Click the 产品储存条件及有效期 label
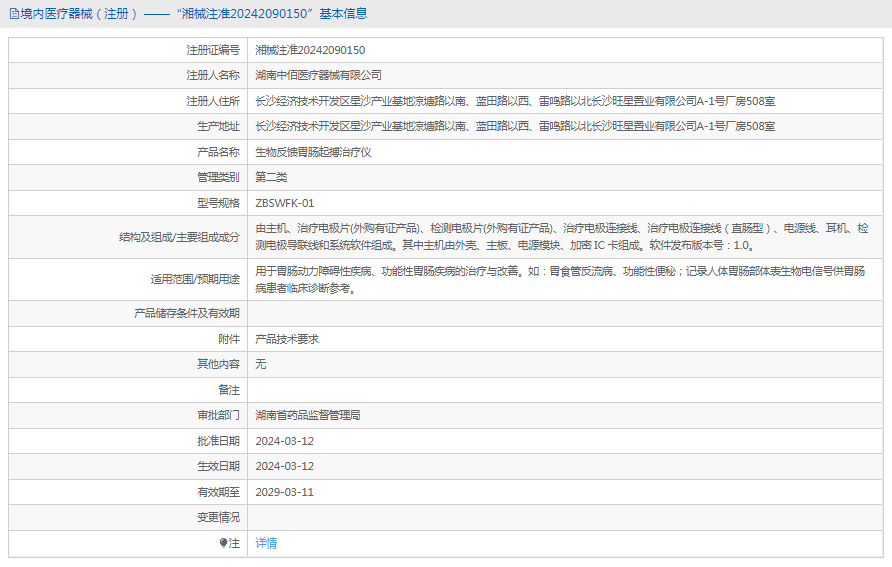This screenshot has width=892, height=567. click(187, 313)
